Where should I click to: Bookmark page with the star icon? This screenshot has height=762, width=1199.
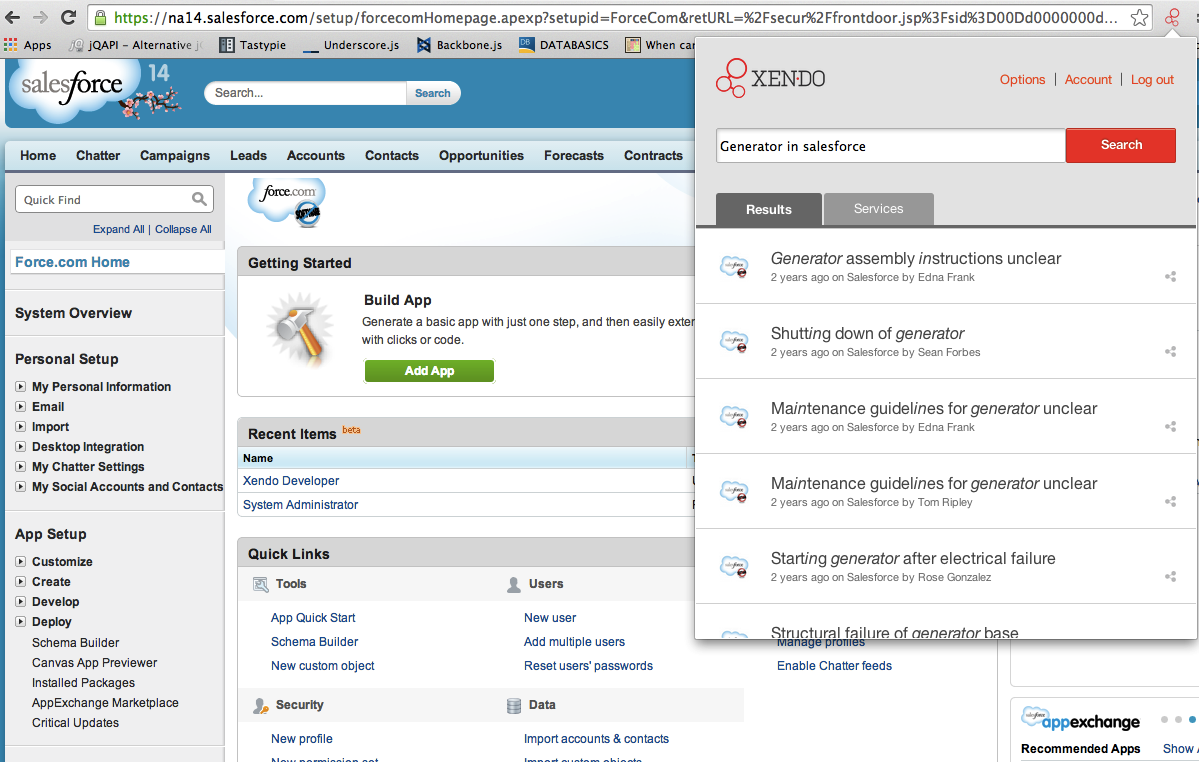[1139, 18]
